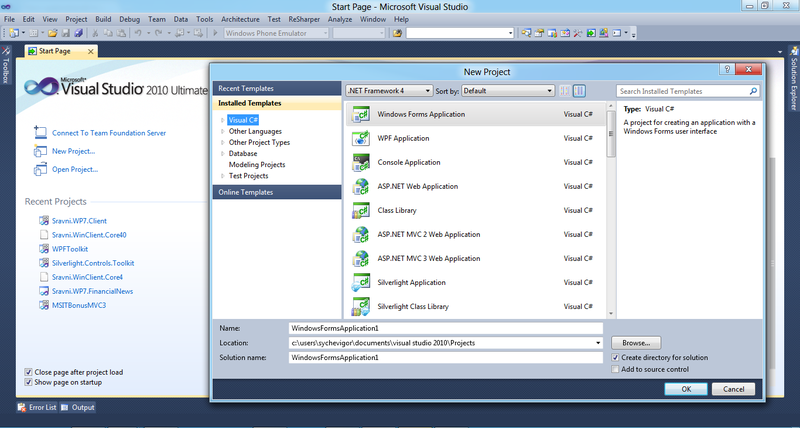Open Solution Explorer from the toolbar icon
The height and width of the screenshot is (428, 800).
[x=526, y=33]
